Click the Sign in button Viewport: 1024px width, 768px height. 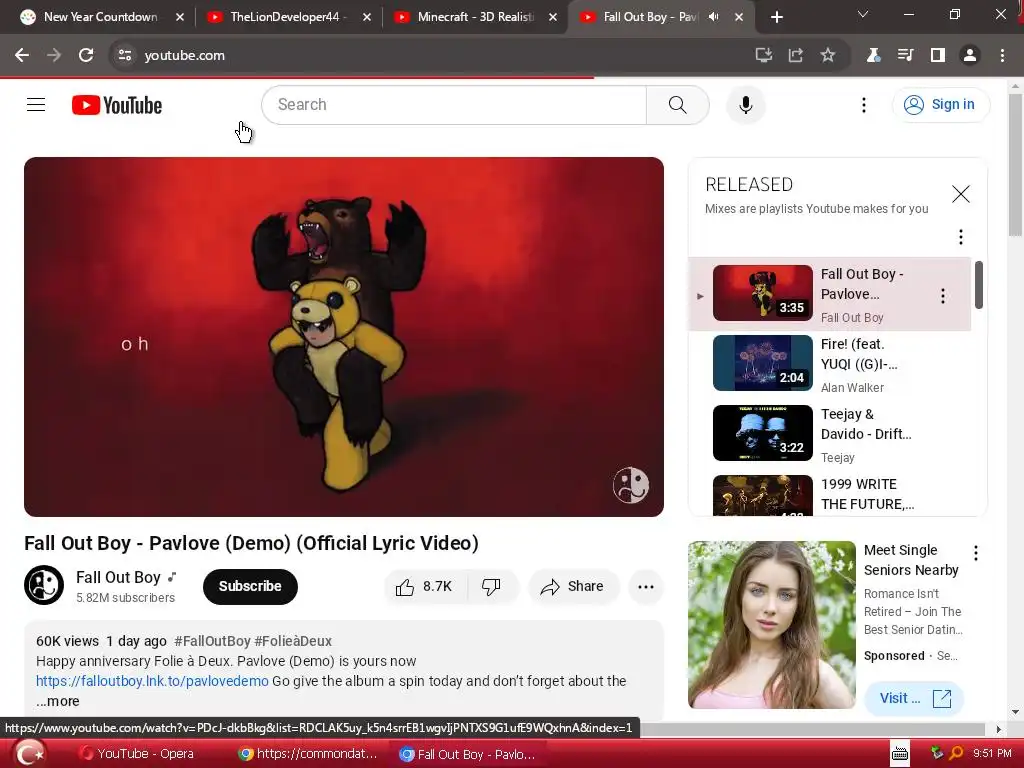click(x=940, y=104)
